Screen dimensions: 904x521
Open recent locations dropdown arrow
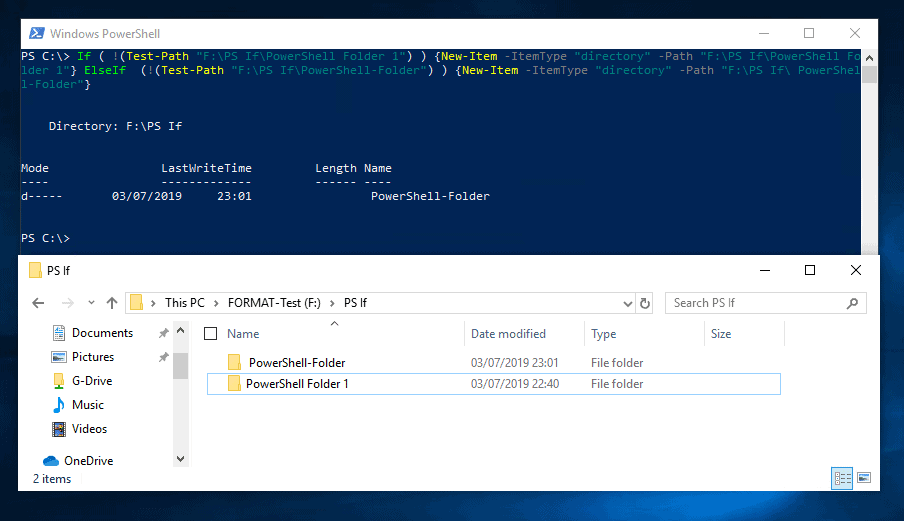click(91, 303)
